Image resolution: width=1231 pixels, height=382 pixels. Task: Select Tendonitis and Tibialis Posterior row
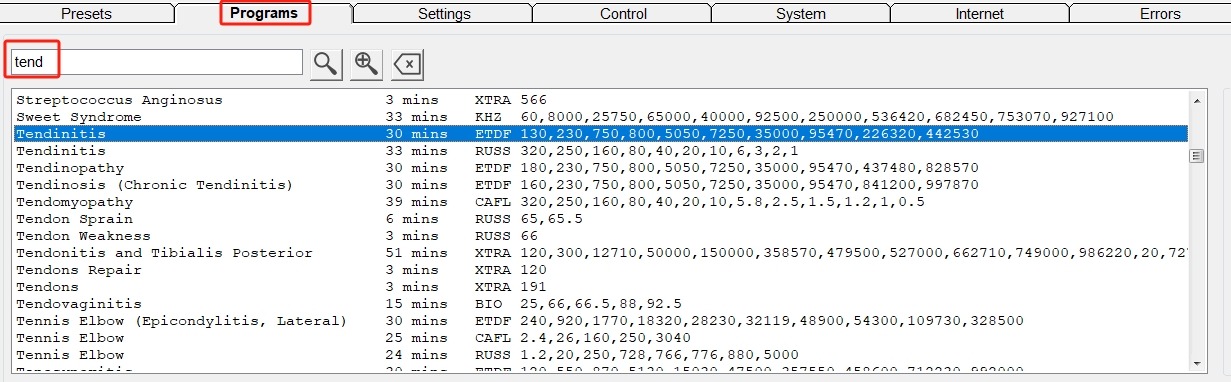point(600,253)
